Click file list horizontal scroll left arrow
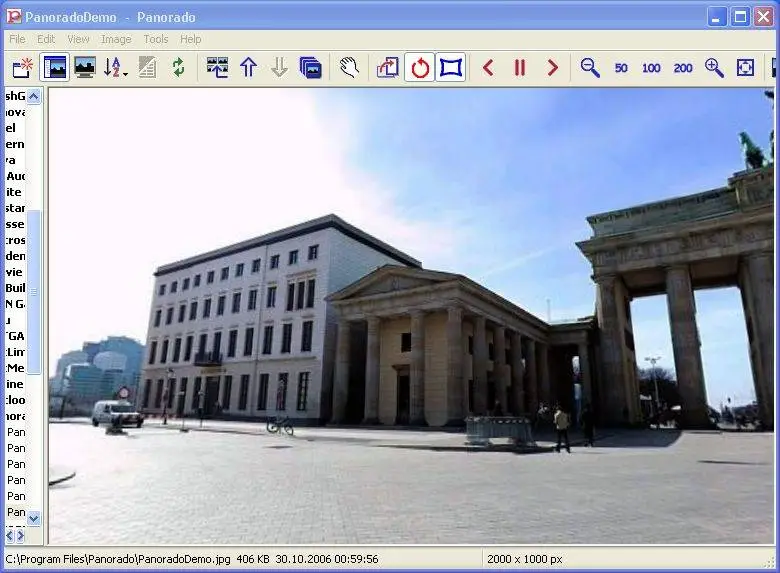The width and height of the screenshot is (780, 573). tap(10, 535)
